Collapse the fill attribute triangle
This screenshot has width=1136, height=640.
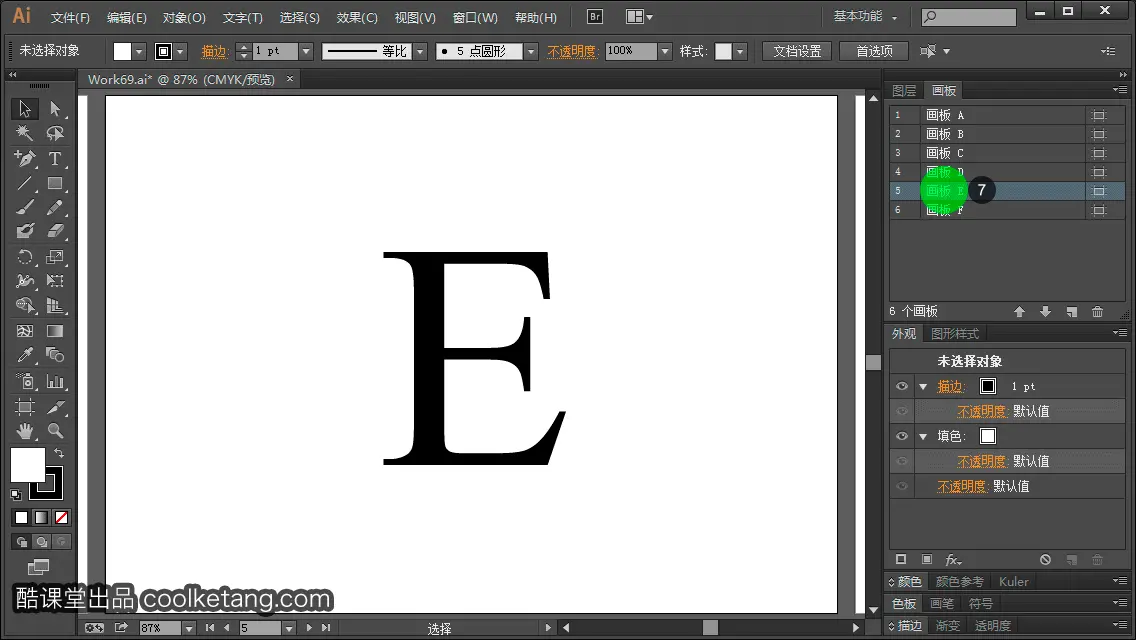tap(923, 436)
